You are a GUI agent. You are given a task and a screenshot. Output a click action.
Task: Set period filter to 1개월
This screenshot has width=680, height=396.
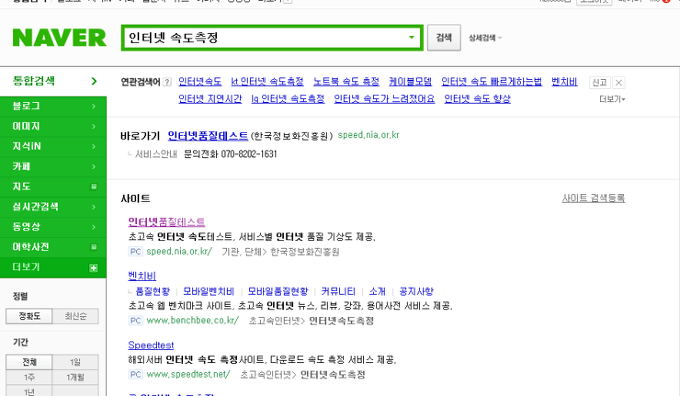[75, 377]
